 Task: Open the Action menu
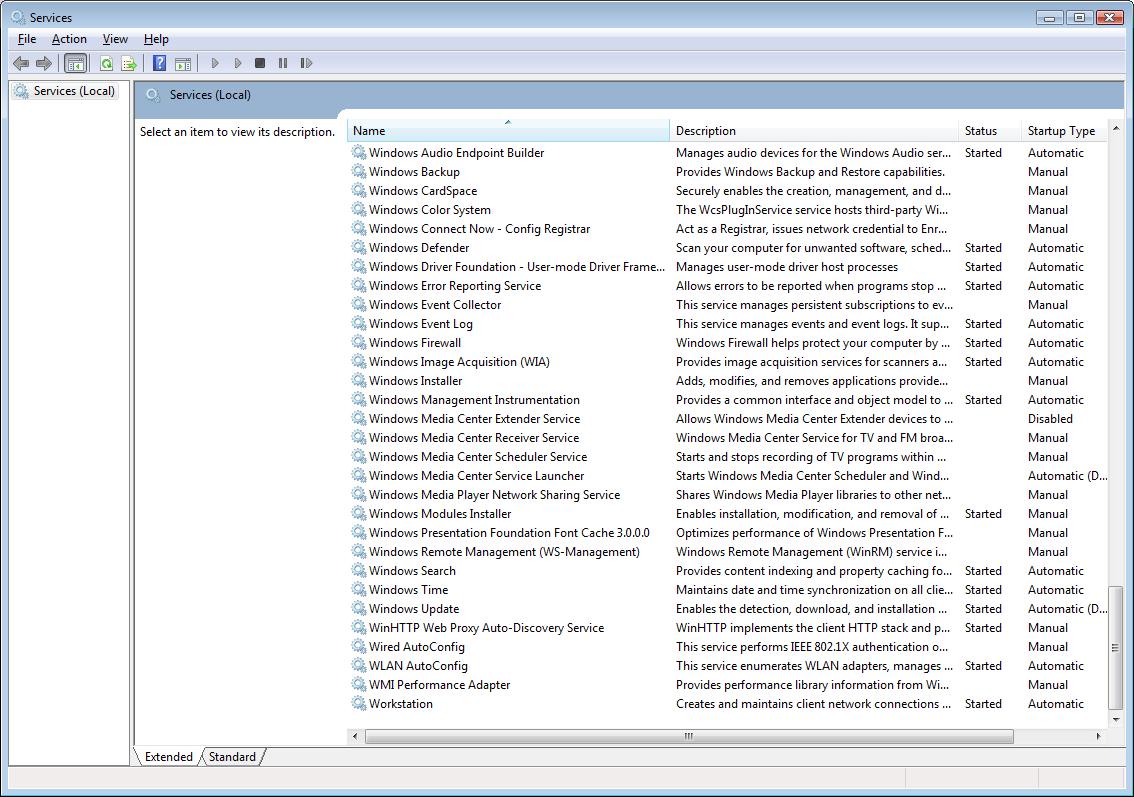coord(69,39)
